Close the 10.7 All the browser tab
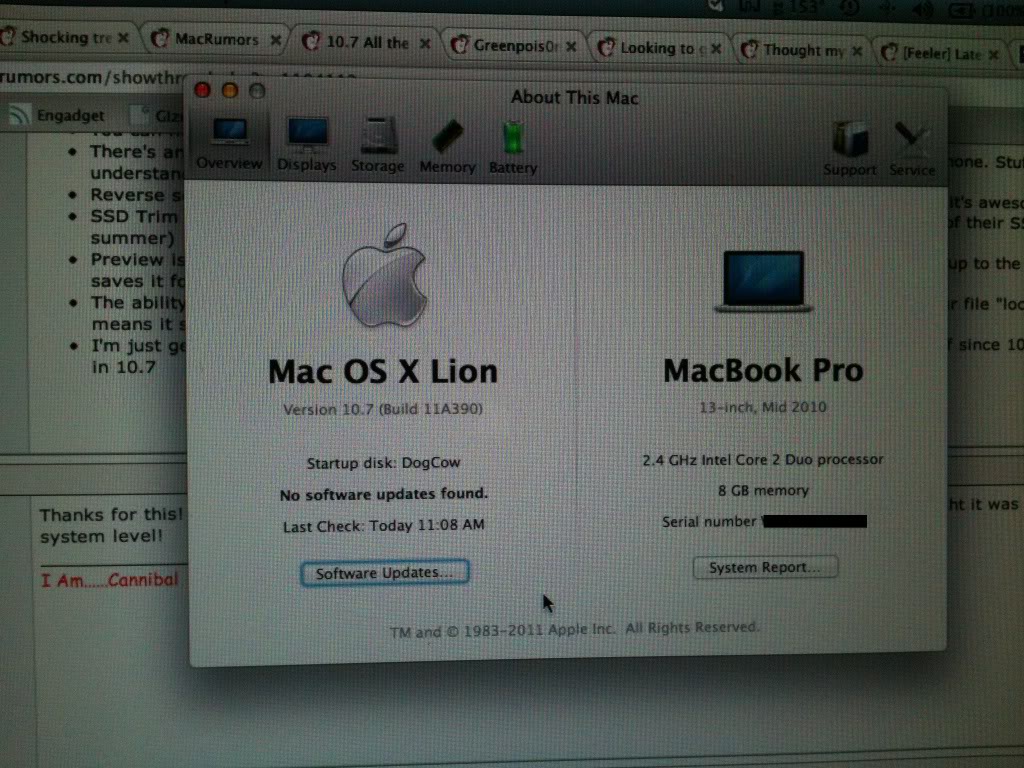The height and width of the screenshot is (768, 1024). (425, 44)
